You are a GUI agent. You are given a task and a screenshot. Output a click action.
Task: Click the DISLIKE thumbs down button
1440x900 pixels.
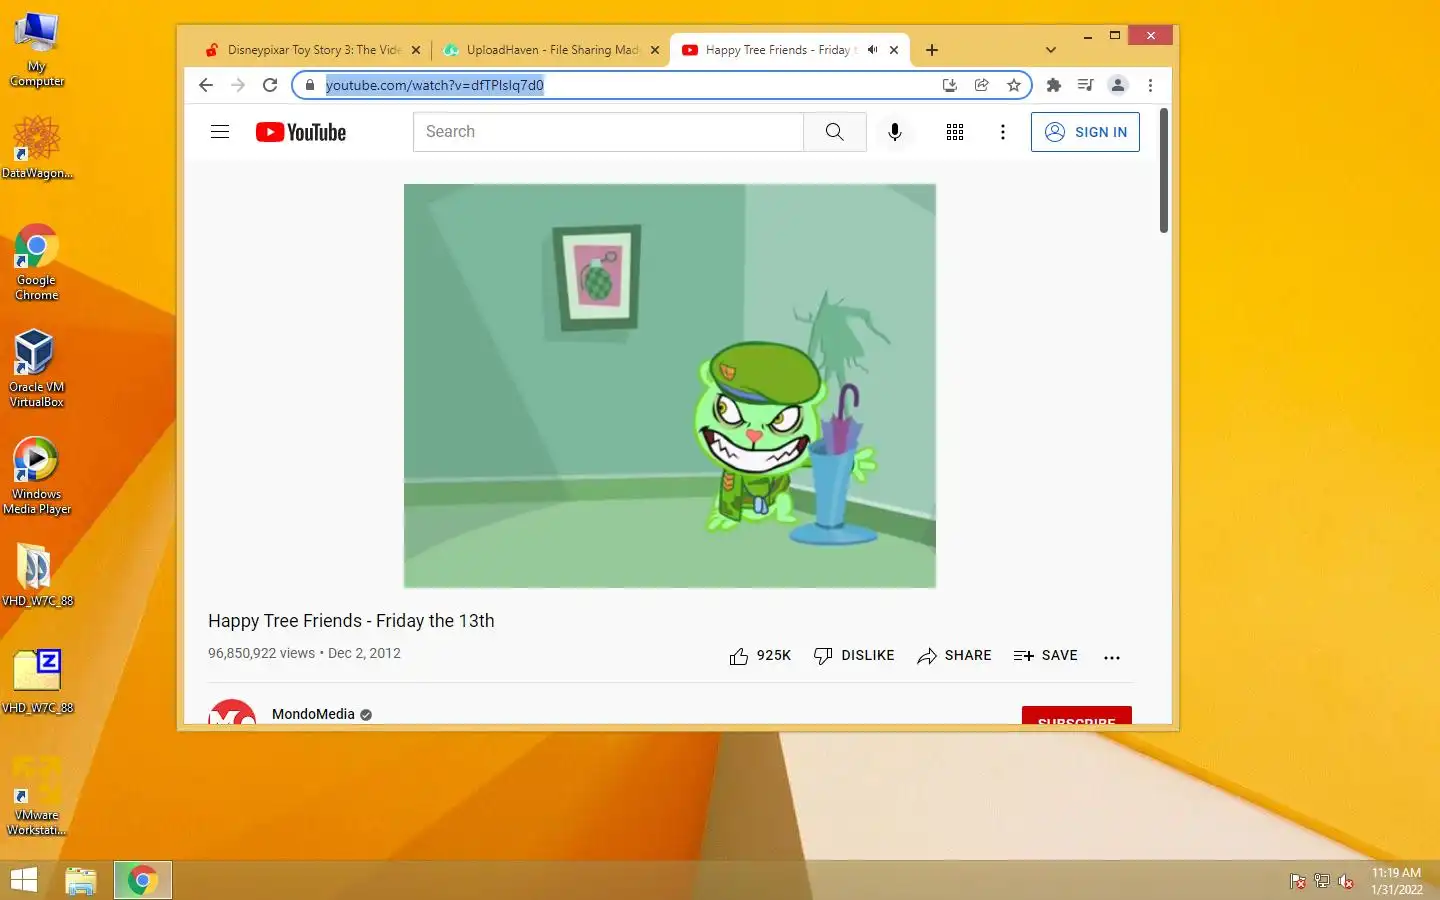pyautogui.click(x=854, y=656)
